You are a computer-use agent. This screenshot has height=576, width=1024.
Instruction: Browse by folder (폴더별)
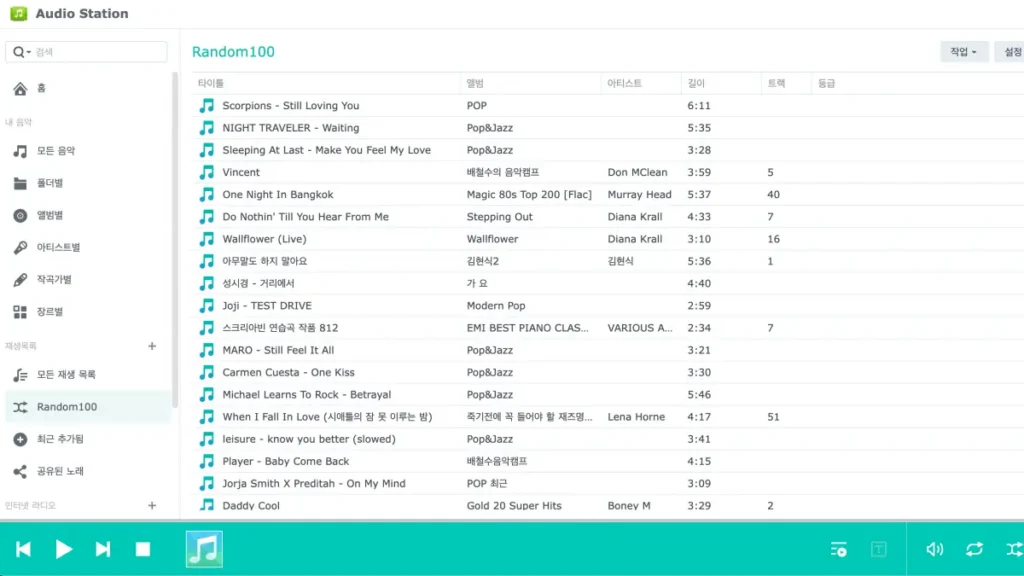[88, 183]
